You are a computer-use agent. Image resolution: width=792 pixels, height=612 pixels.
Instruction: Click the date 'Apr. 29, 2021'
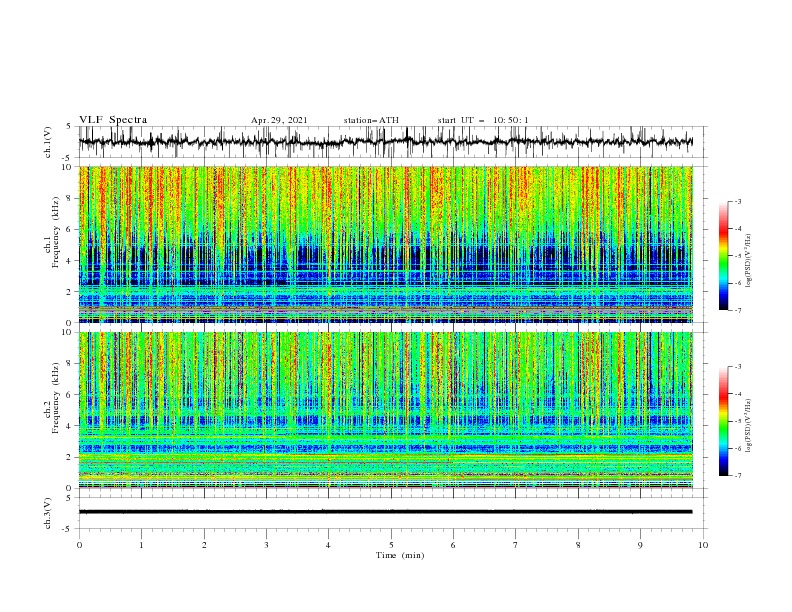tap(279, 120)
